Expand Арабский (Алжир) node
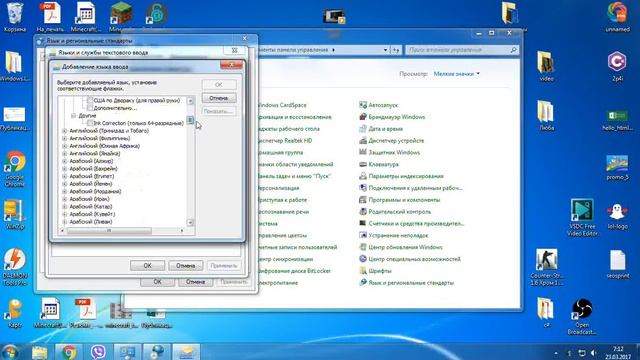 point(64,161)
